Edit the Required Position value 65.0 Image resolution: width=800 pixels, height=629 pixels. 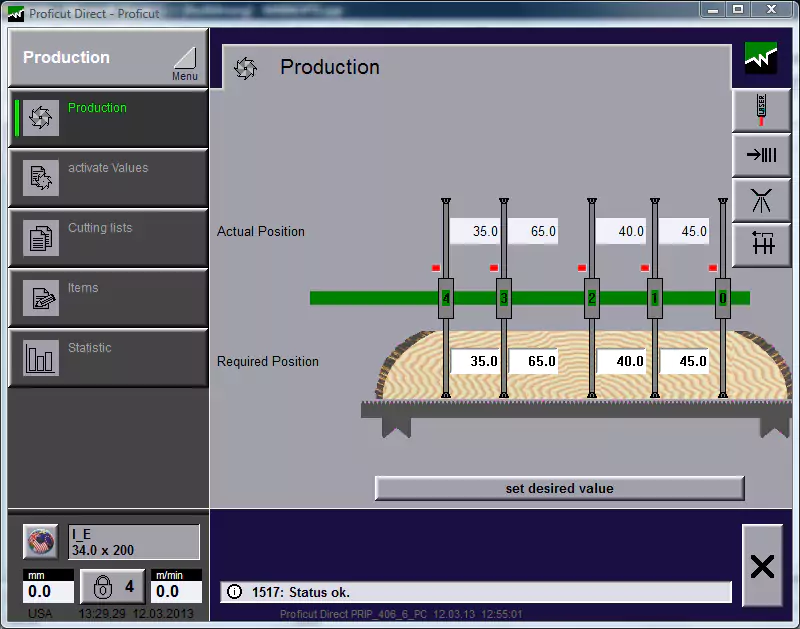coord(534,361)
